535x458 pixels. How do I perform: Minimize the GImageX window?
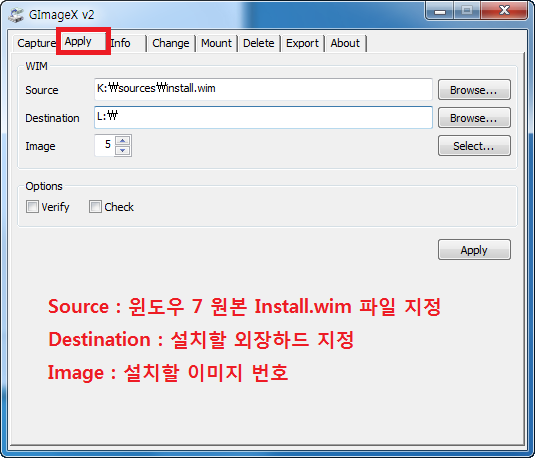[x=440, y=11]
